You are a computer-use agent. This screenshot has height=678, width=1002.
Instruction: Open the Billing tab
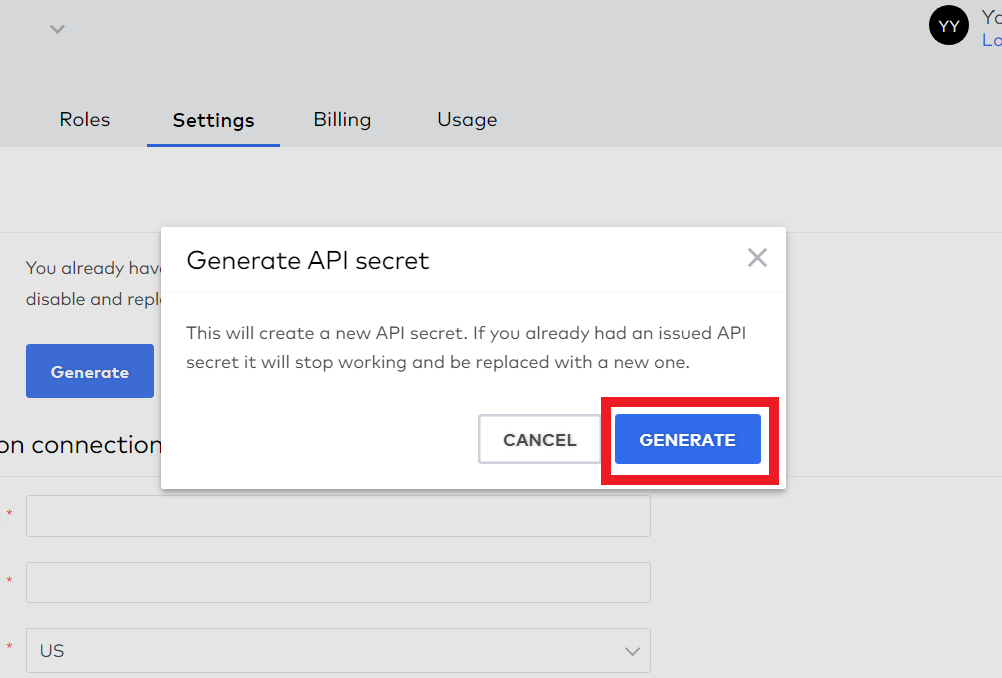pyautogui.click(x=342, y=120)
